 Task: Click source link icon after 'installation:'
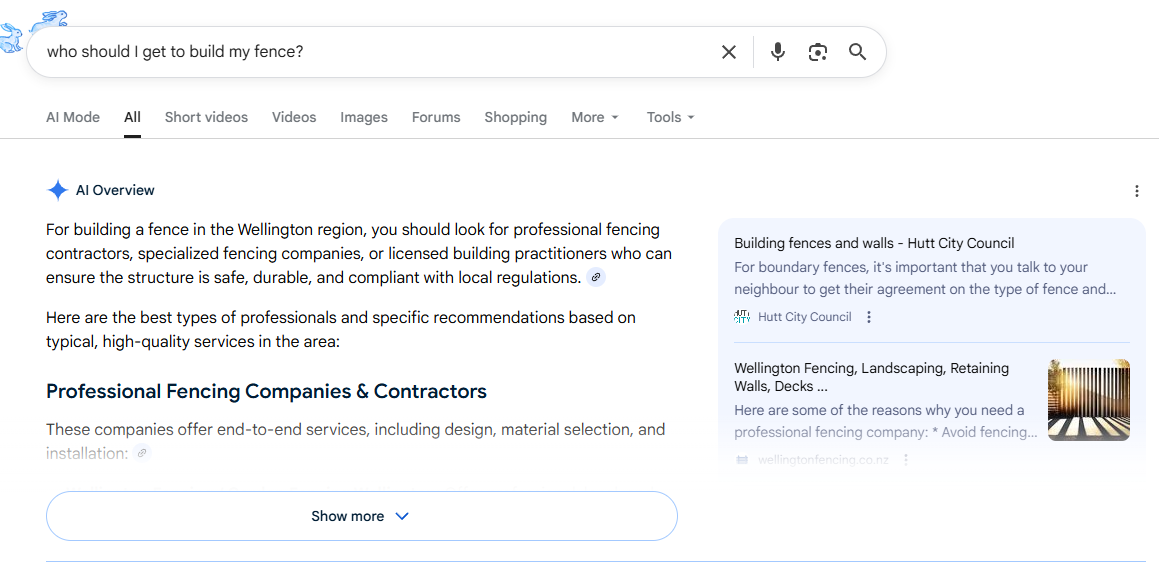coord(142,453)
